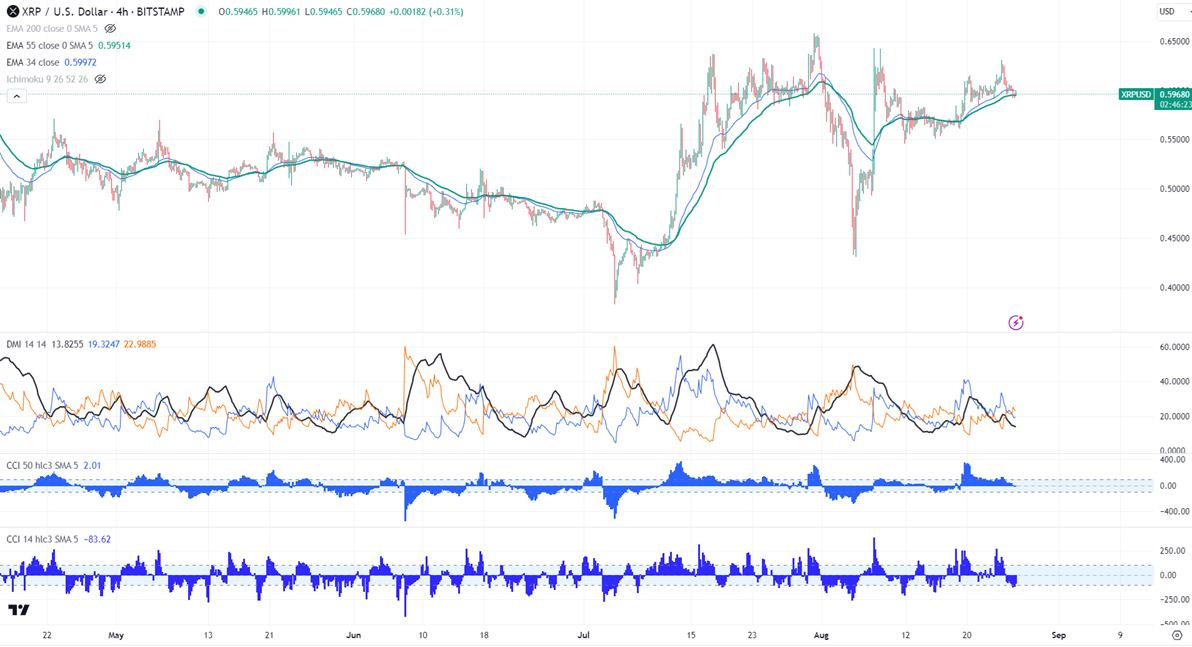Click the open value O0.59465
Viewport: 1192px width, 647px height.
pos(239,11)
